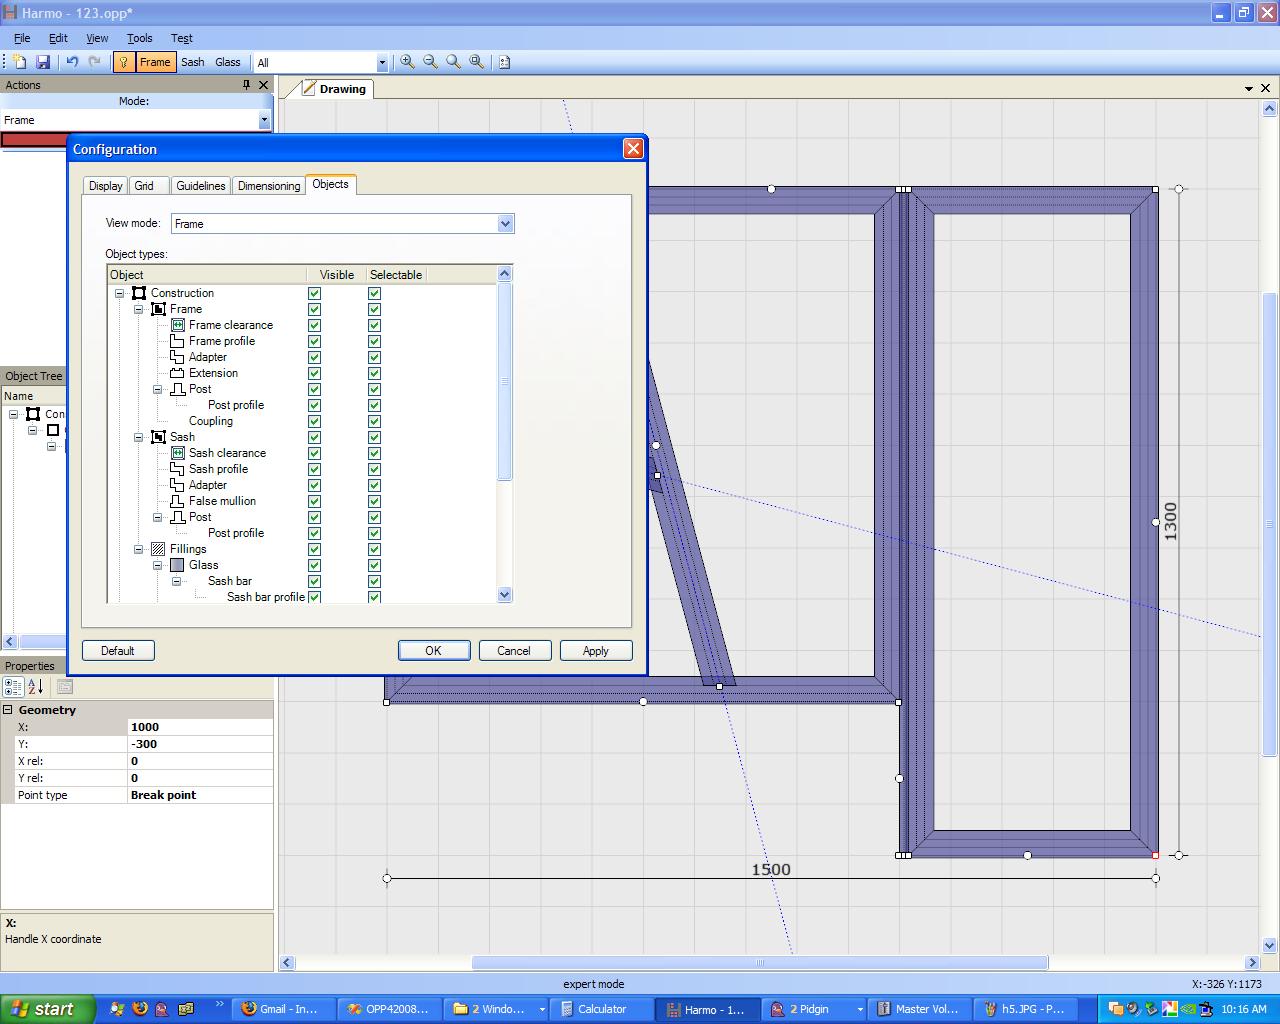Switch to the Dimensioning tab

pyautogui.click(x=268, y=186)
